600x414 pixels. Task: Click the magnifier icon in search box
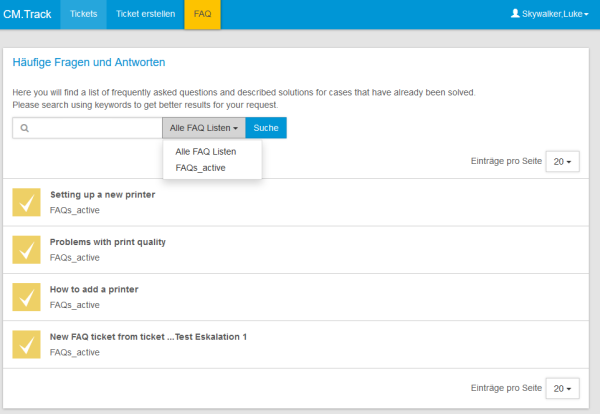pyautogui.click(x=24, y=128)
